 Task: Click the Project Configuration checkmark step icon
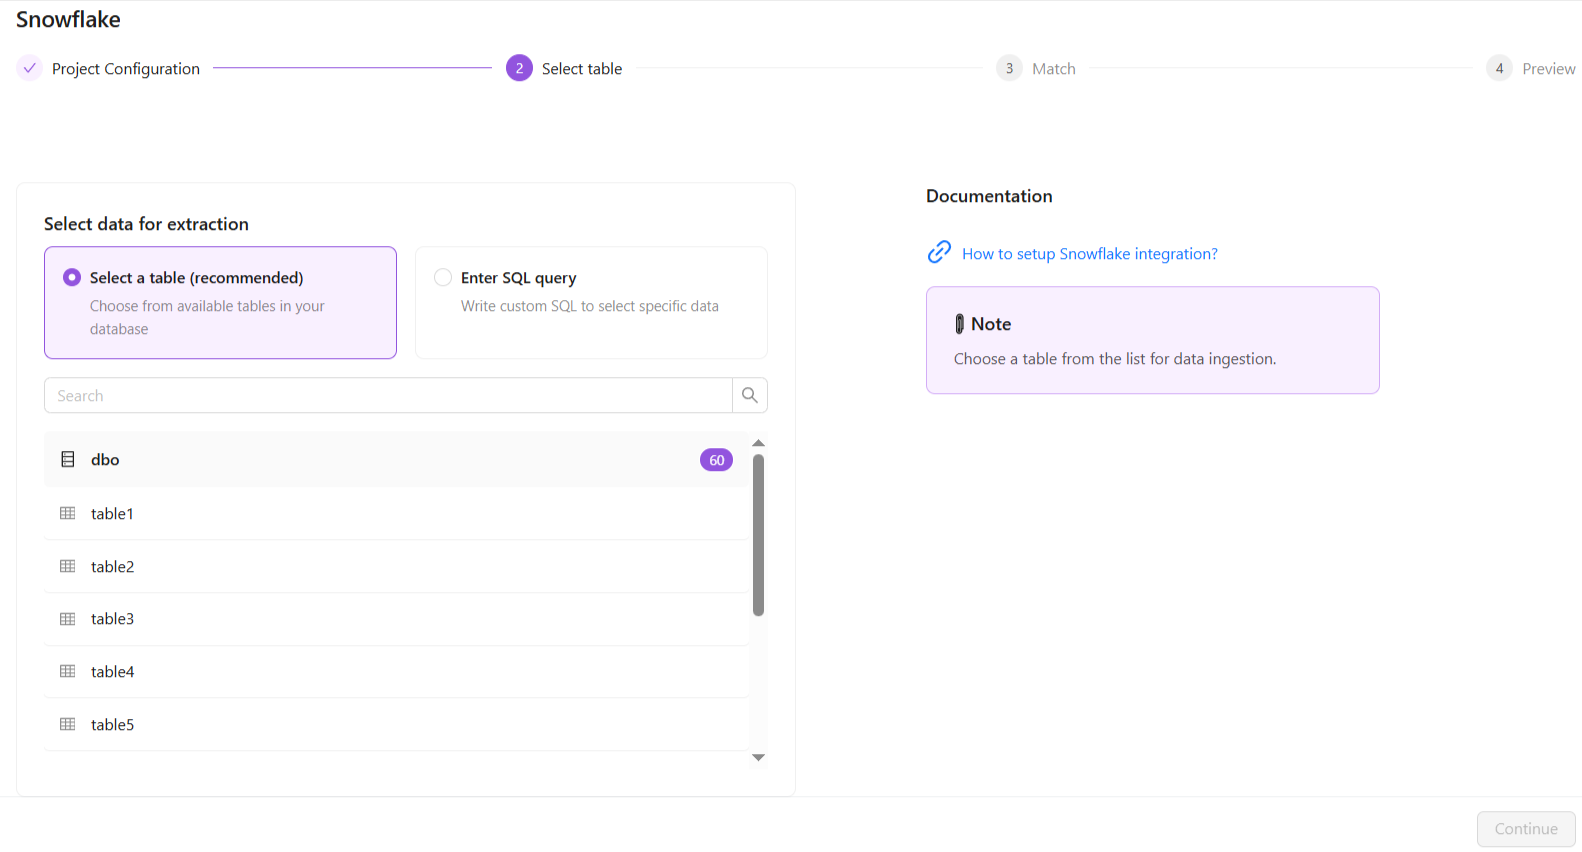click(x=30, y=68)
